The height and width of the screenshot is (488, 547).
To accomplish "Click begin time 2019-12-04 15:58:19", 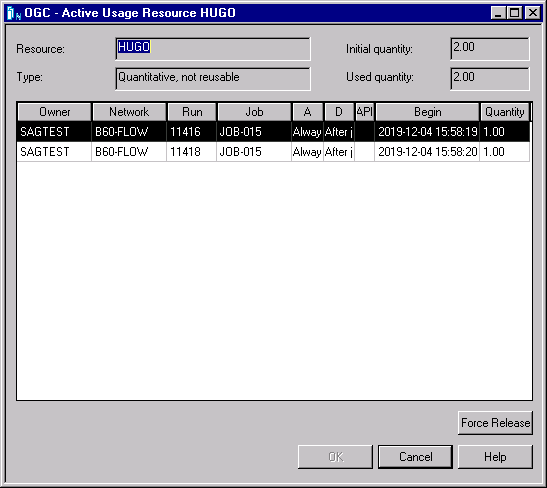I will (428, 132).
